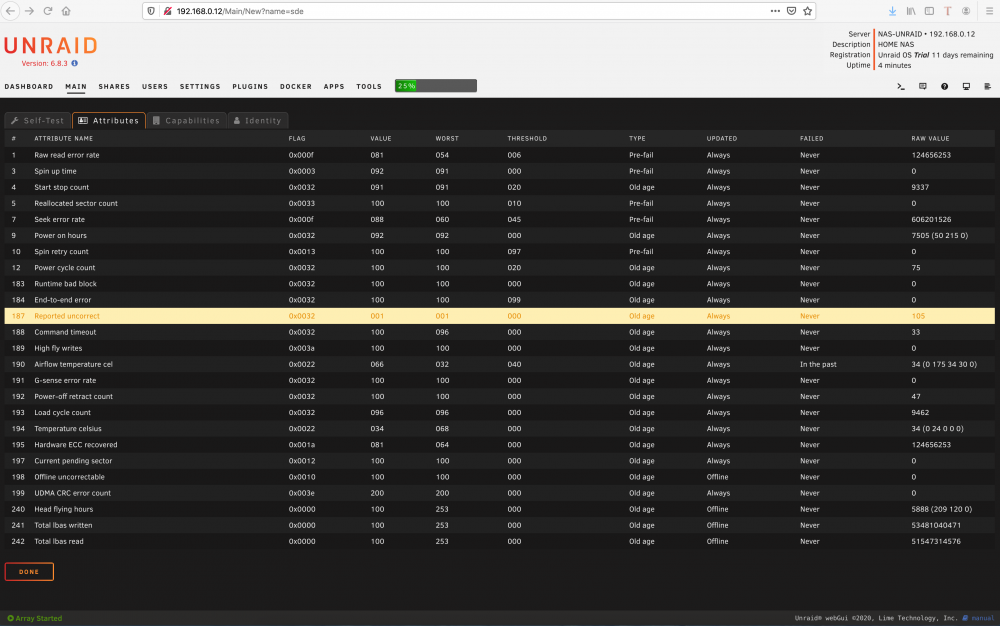Click the Power on hours attribute
The image size is (1000, 626).
(x=61, y=235)
